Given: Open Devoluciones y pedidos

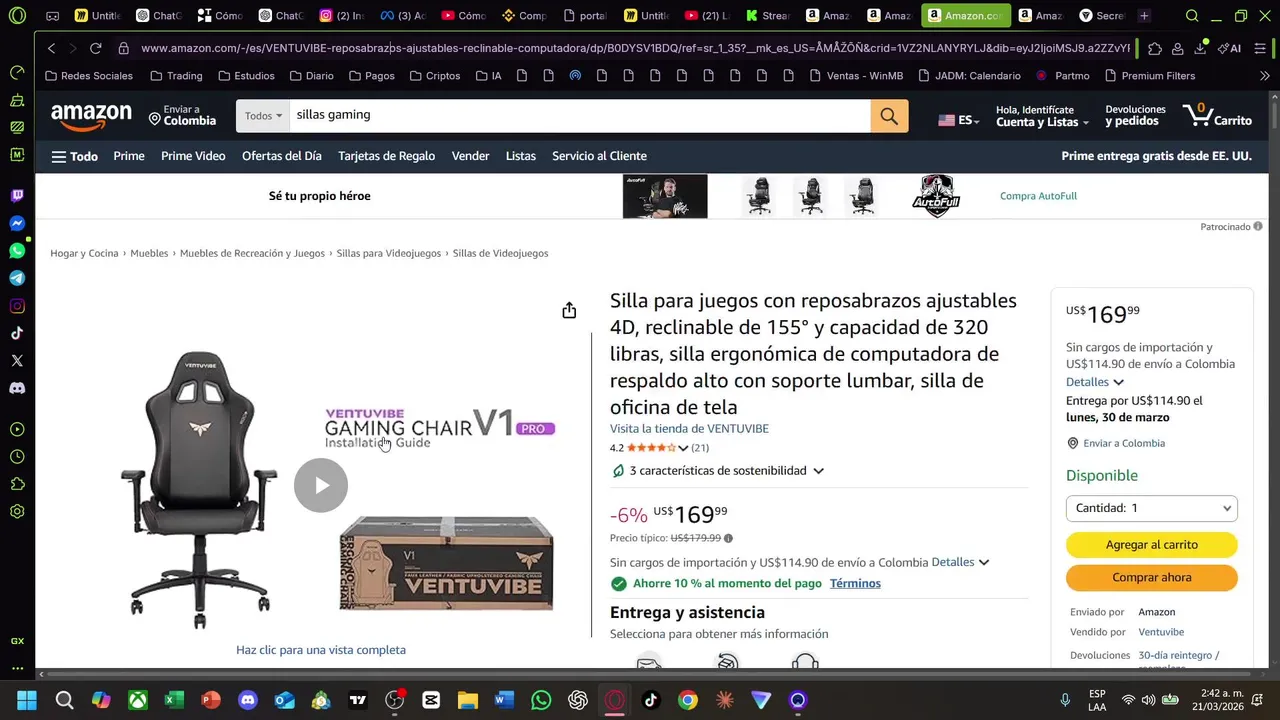Looking at the screenshot, I should coord(1135,116).
